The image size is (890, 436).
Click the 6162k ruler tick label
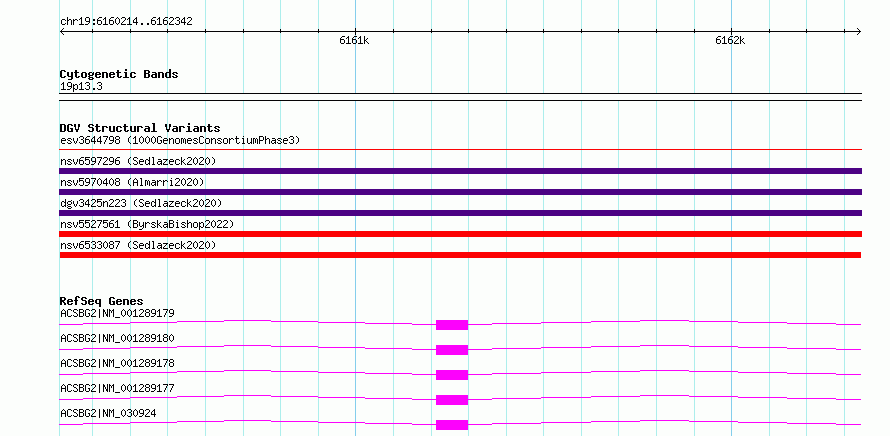pos(730,40)
